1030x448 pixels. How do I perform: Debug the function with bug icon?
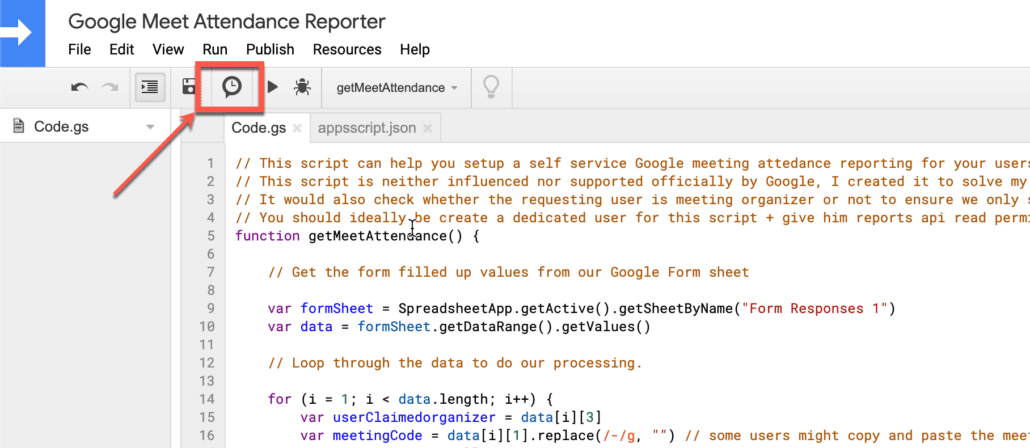[x=302, y=87]
